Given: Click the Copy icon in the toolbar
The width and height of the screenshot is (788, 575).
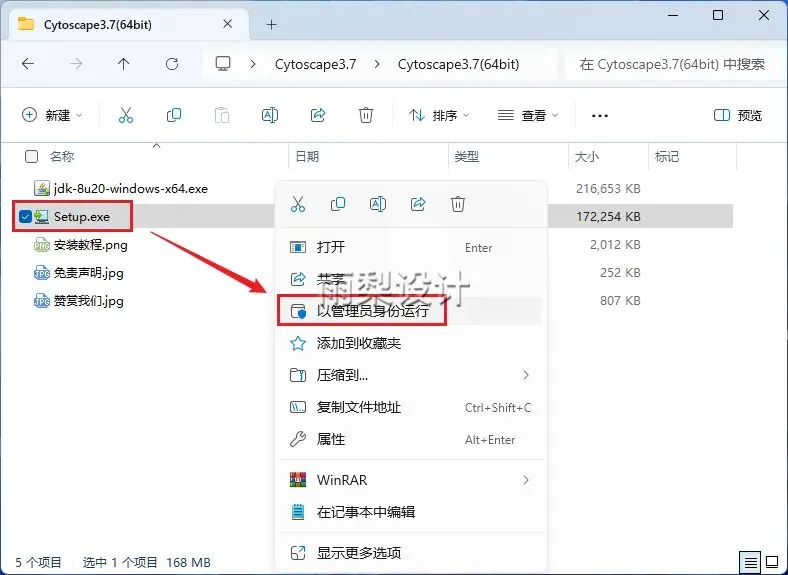Looking at the screenshot, I should [174, 116].
